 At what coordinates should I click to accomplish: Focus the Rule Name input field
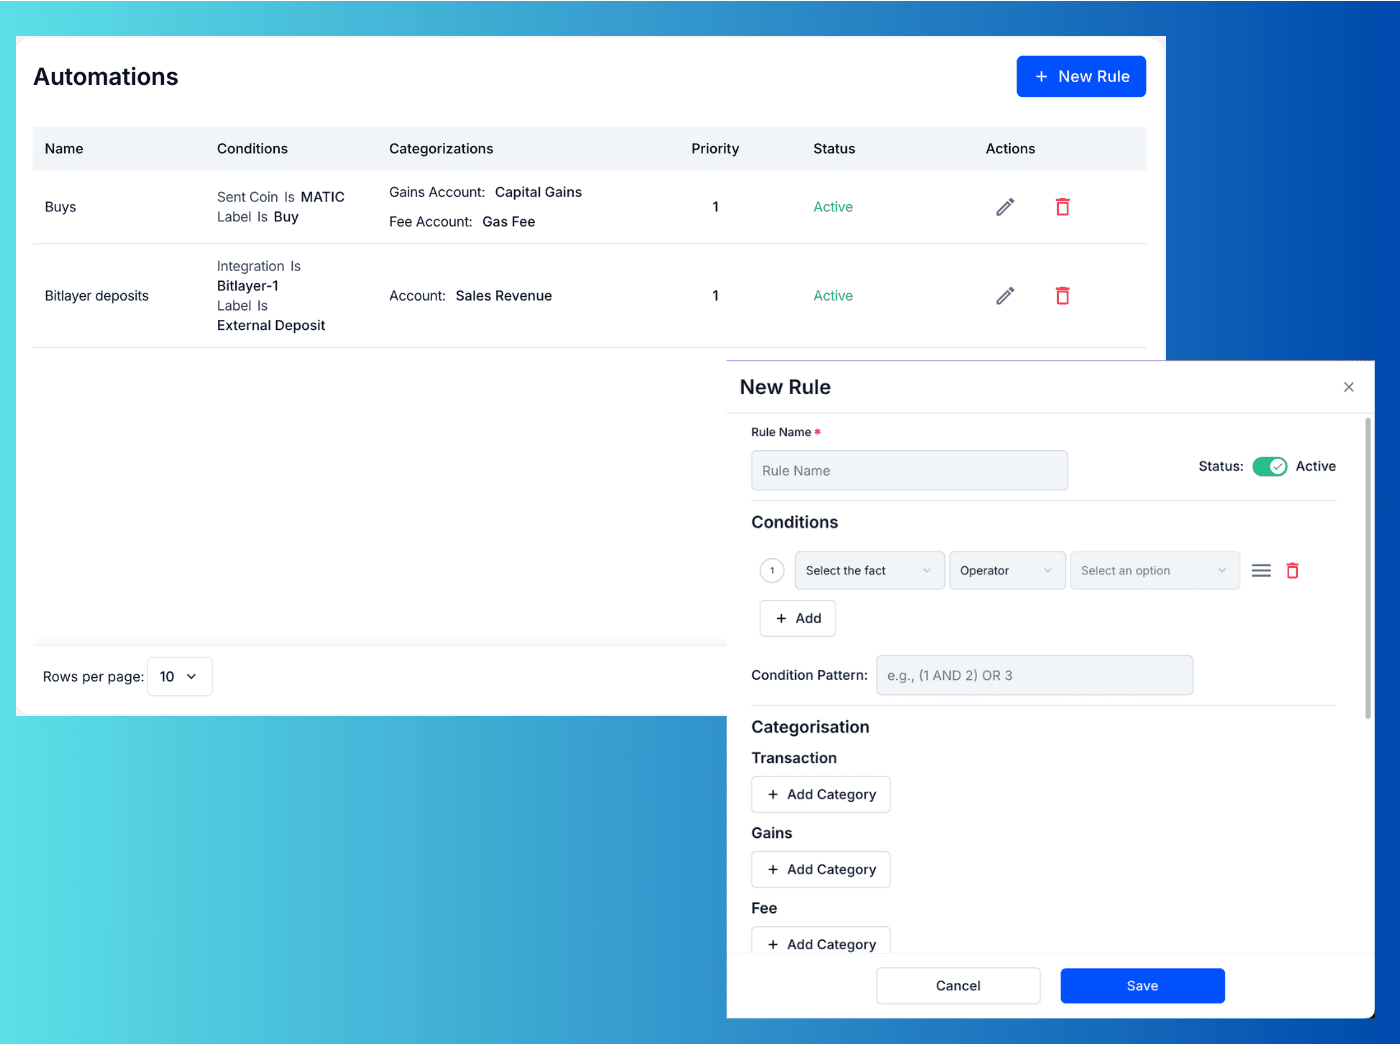click(x=909, y=471)
